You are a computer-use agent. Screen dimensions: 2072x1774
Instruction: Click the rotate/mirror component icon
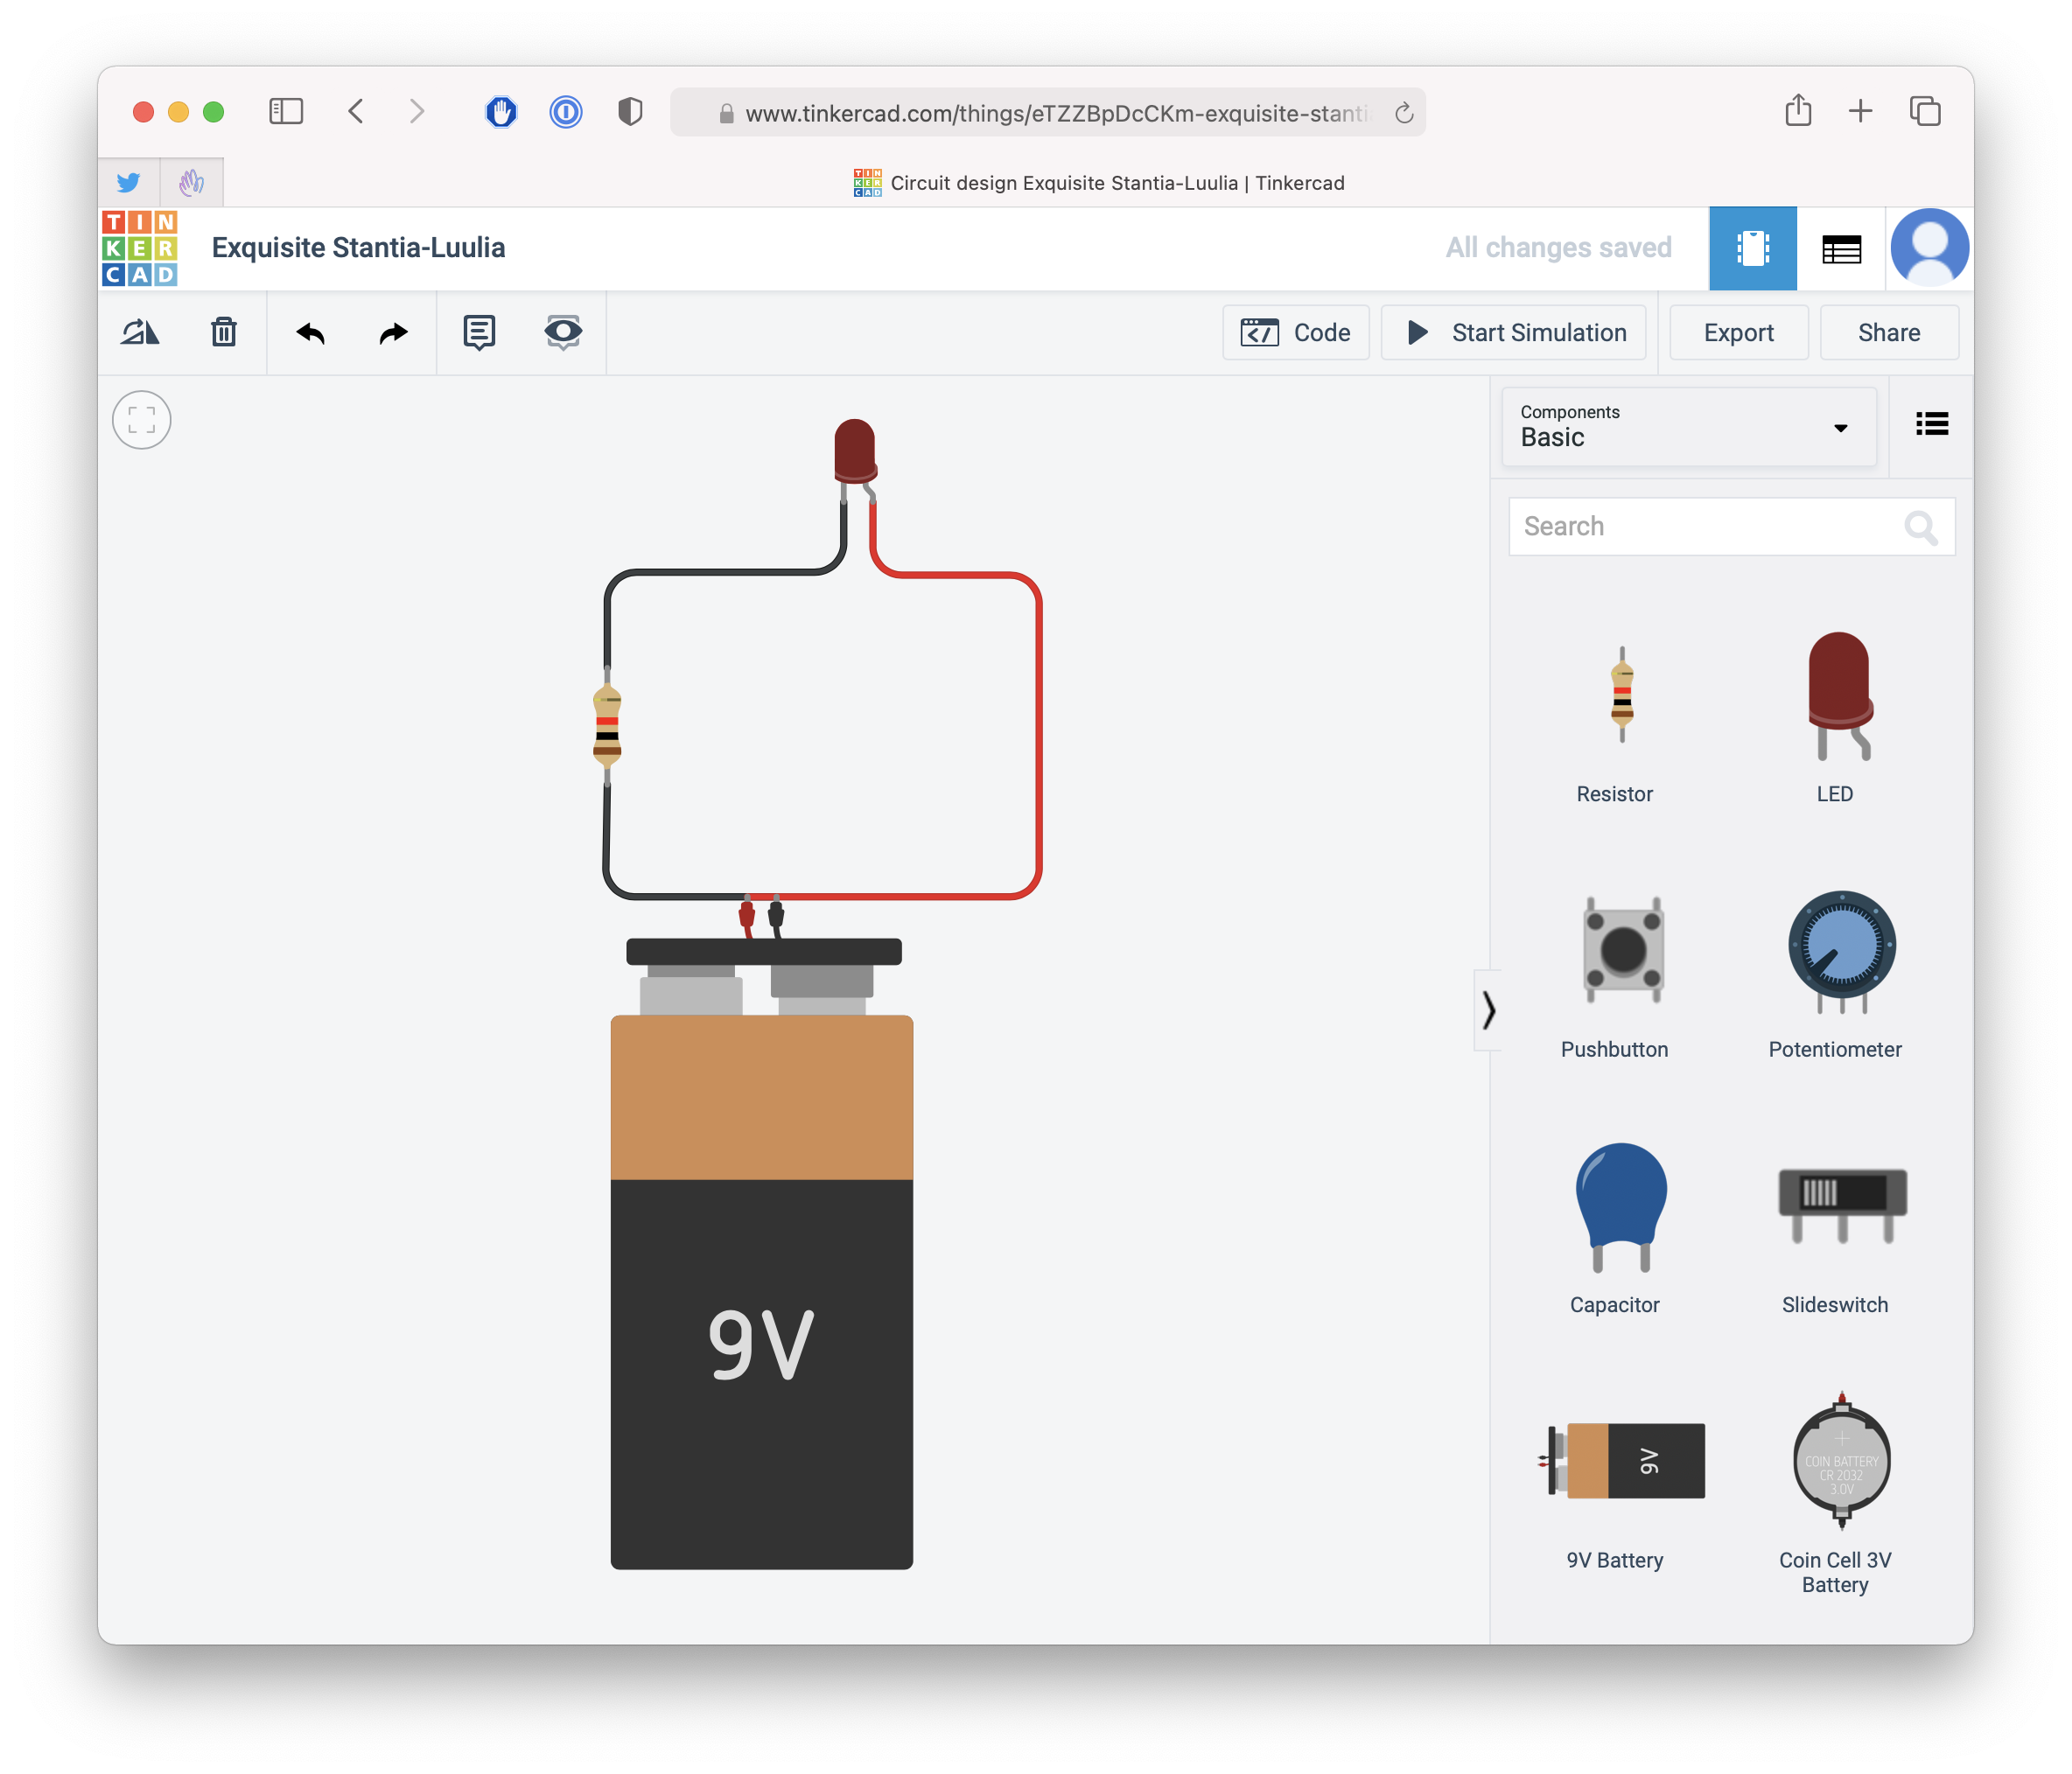point(140,332)
